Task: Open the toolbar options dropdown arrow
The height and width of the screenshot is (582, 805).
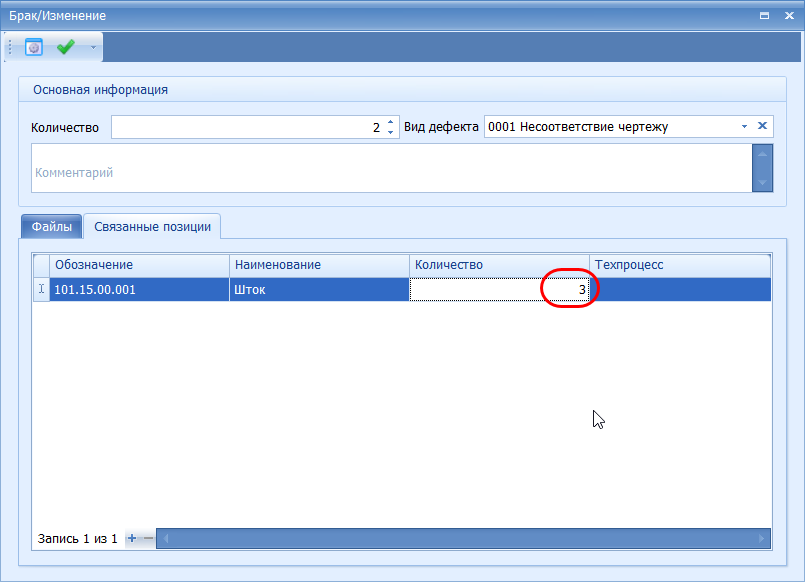Action: (x=93, y=47)
